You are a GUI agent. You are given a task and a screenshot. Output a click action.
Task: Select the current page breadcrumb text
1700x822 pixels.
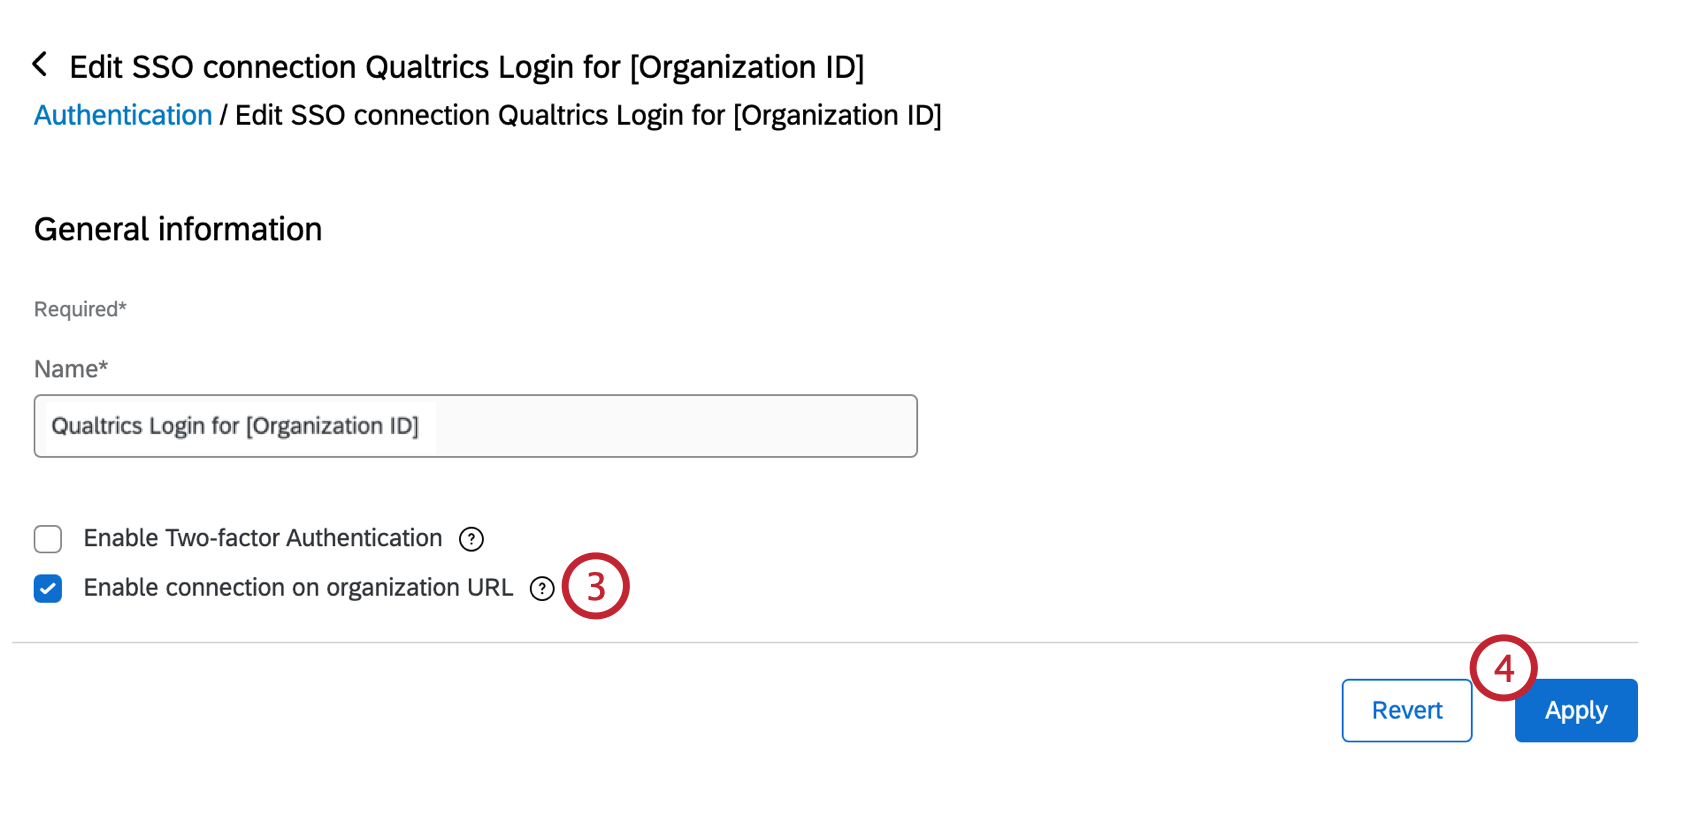588,116
